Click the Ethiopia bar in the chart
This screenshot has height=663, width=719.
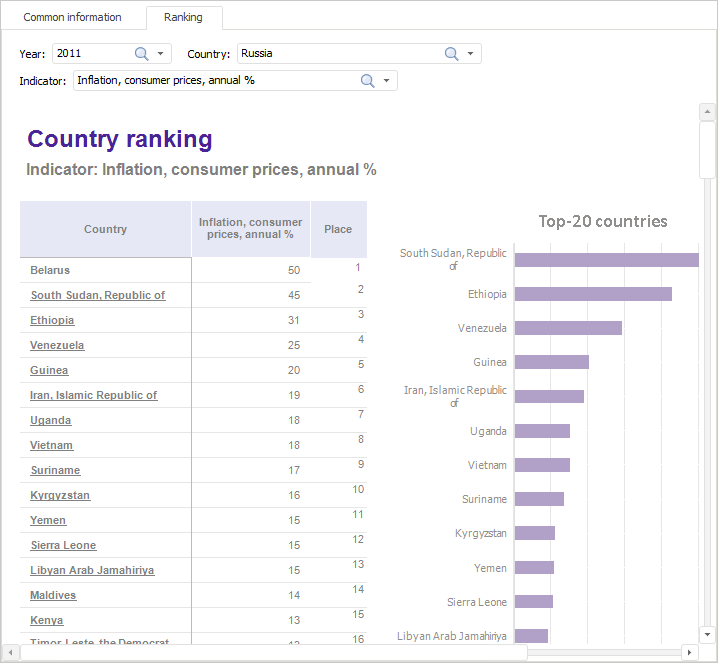point(592,294)
